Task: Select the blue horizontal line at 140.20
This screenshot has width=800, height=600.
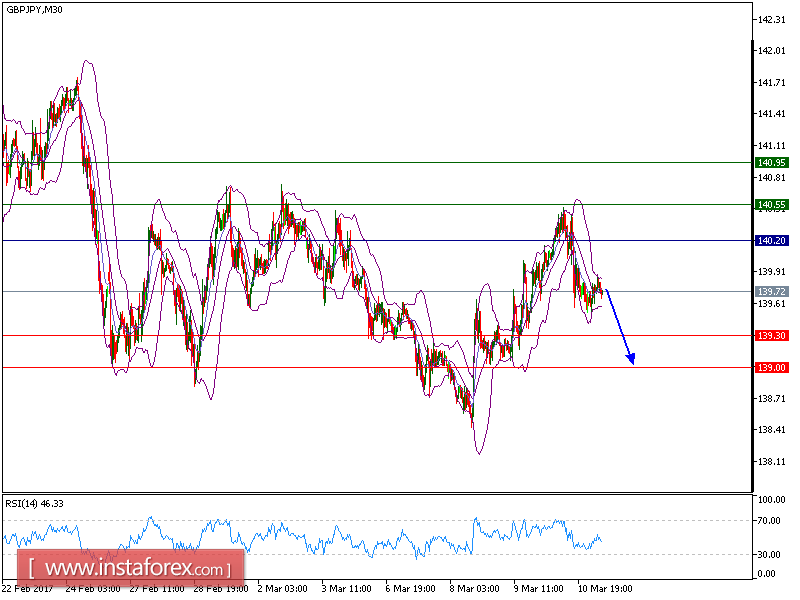Action: click(x=400, y=240)
